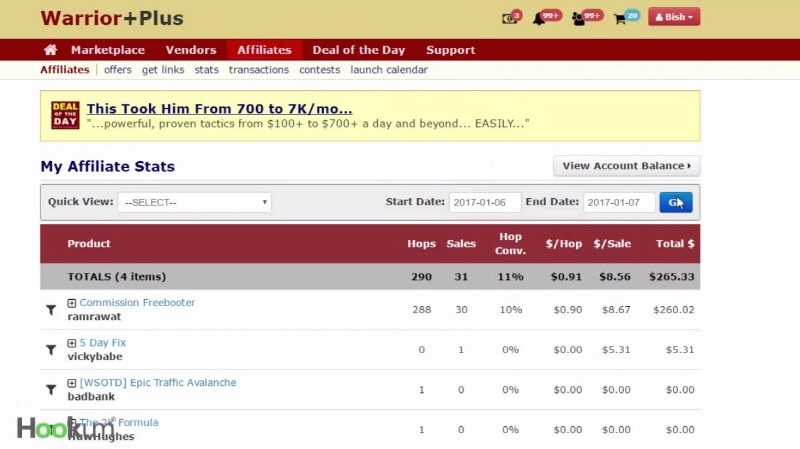This screenshot has width=800, height=449.
Task: Click vendor name vickybabe
Action: tap(95, 356)
